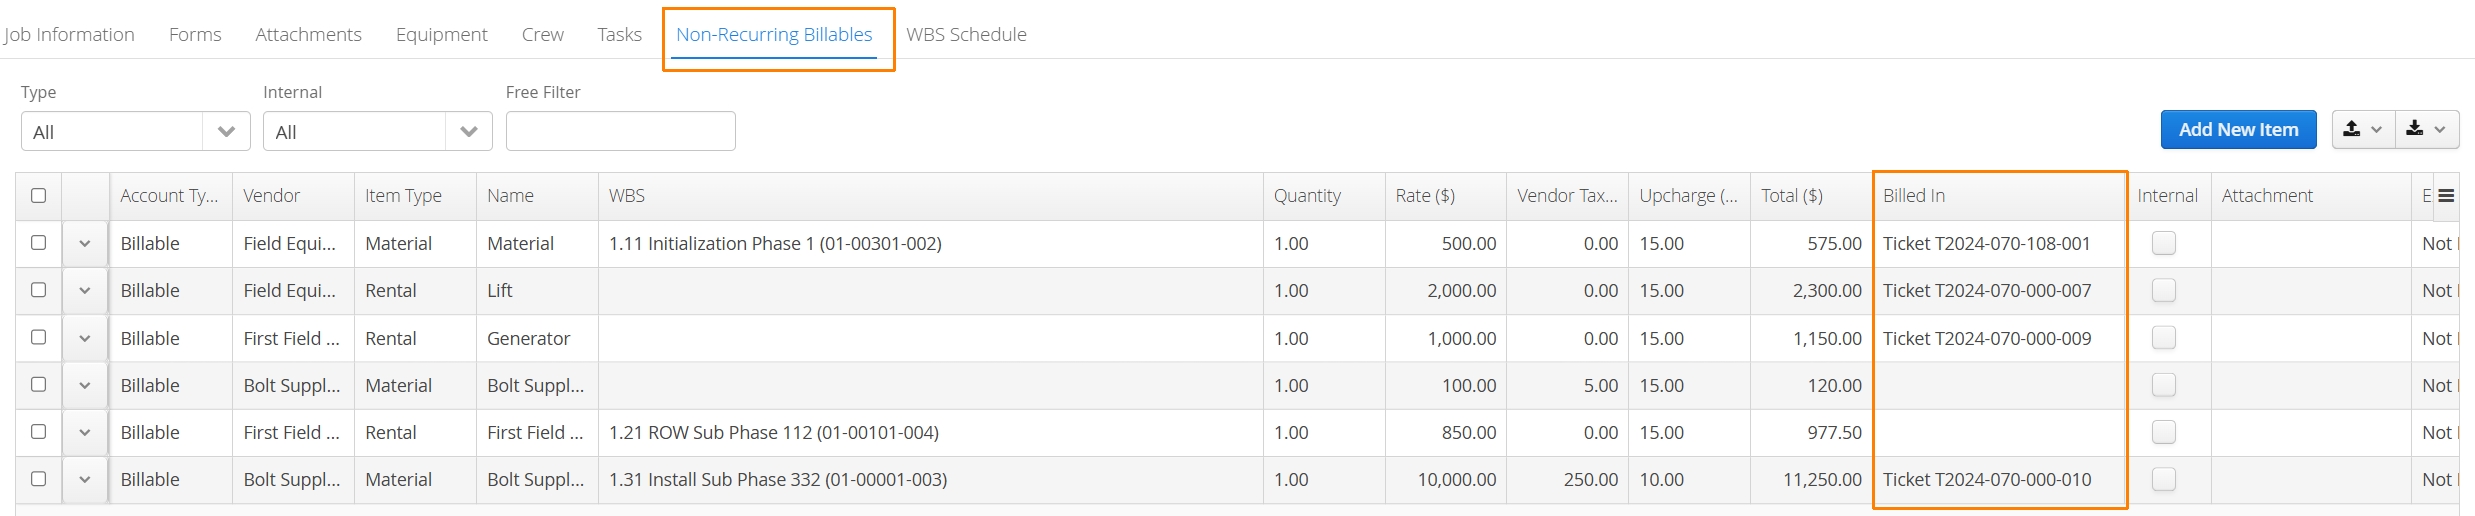Screen dimensions: 2475x516
Task: Check the select-all header checkbox
Action: pyautogui.click(x=39, y=195)
